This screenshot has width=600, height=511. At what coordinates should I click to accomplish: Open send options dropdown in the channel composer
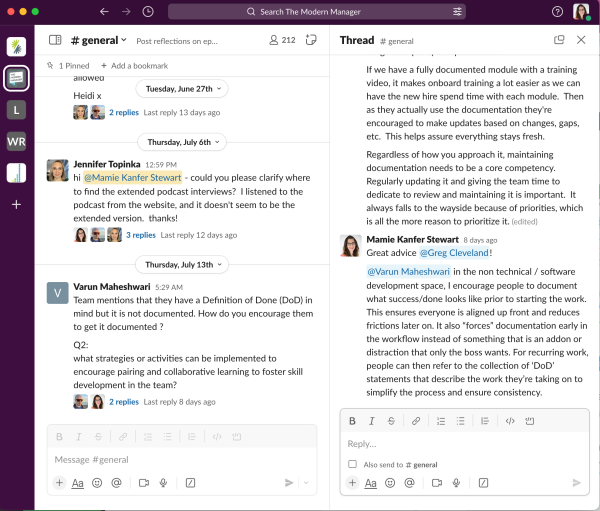pos(306,483)
